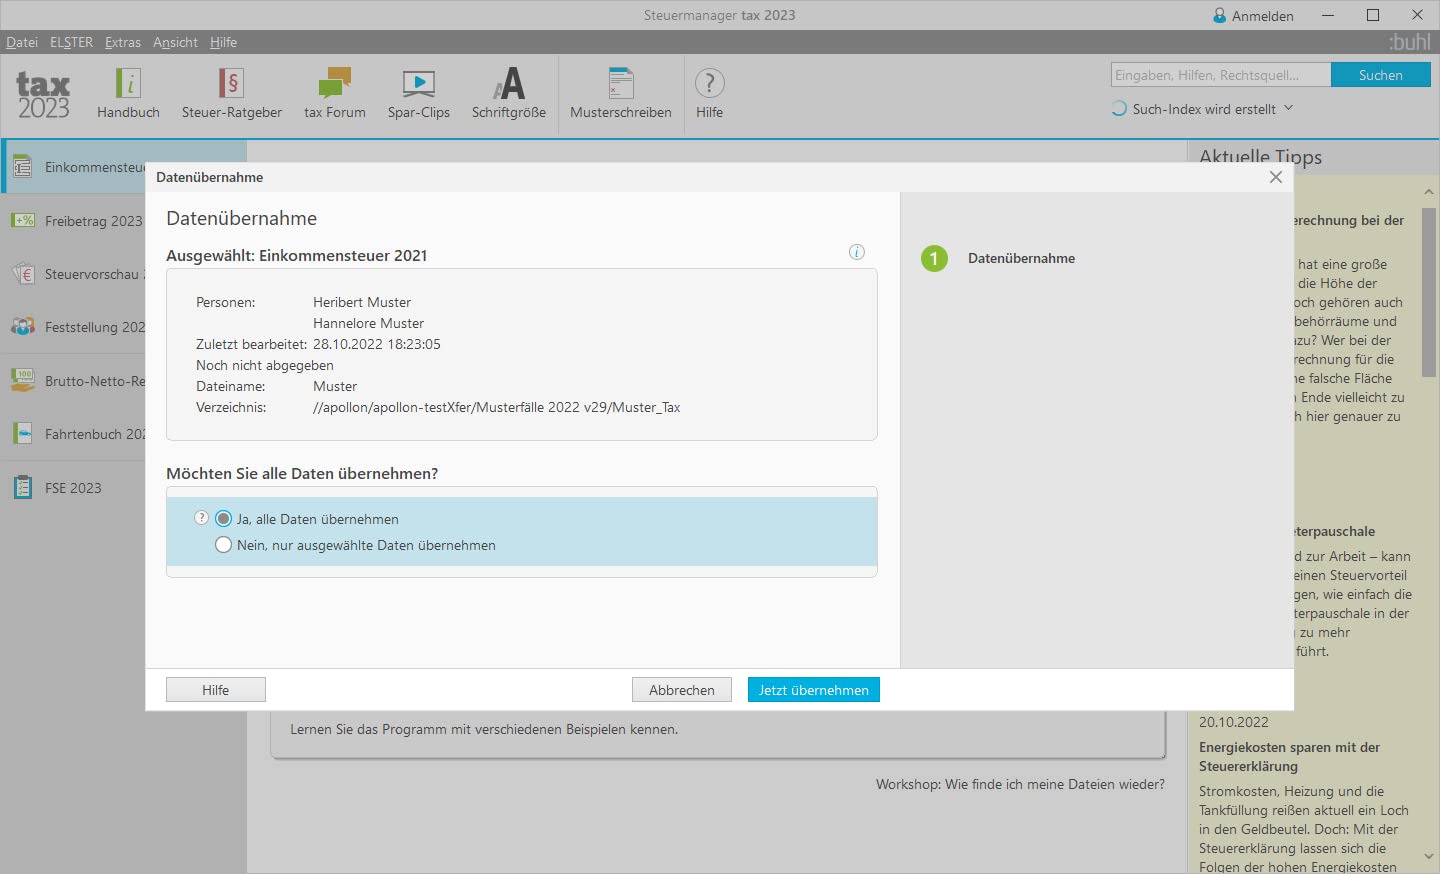Click the Abbrechen button
Viewport: 1440px width, 874px height.
(682, 690)
